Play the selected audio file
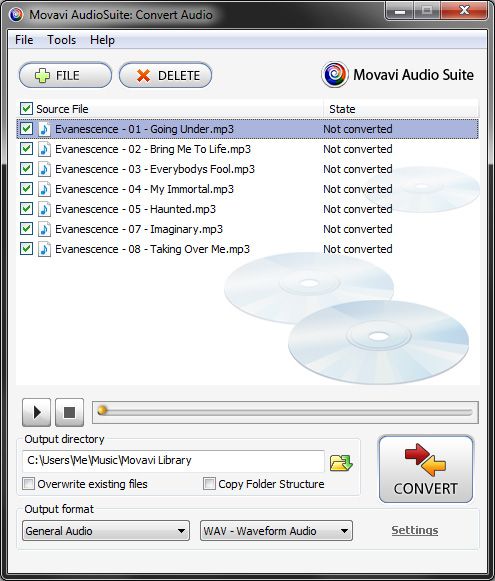Screen dimensions: 495x581 (x=37, y=412)
